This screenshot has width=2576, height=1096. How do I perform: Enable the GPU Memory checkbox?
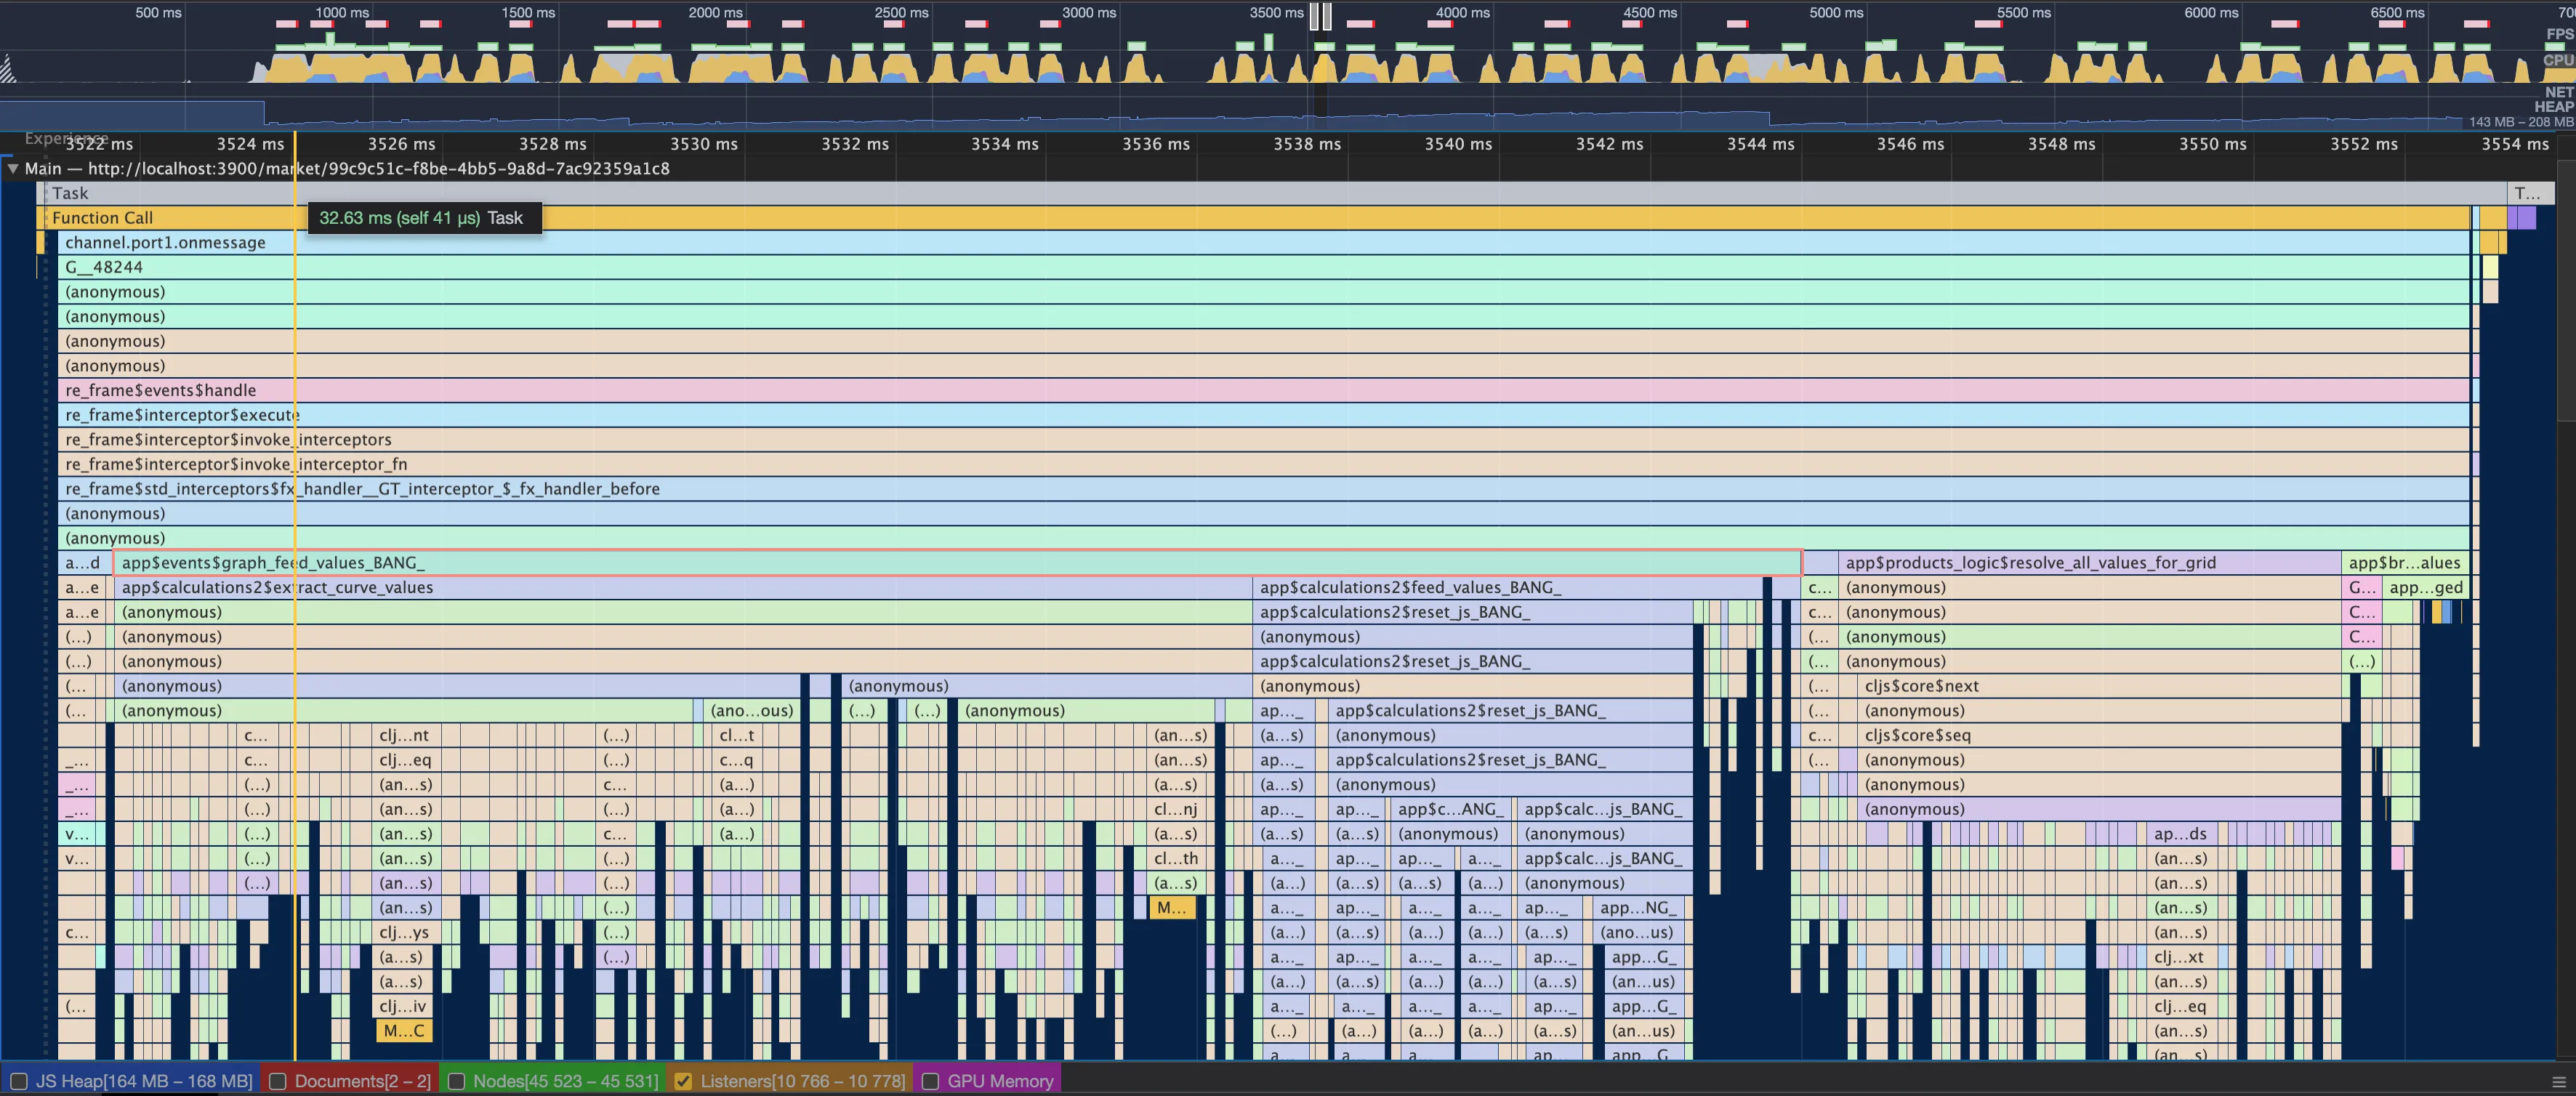pyautogui.click(x=930, y=1081)
